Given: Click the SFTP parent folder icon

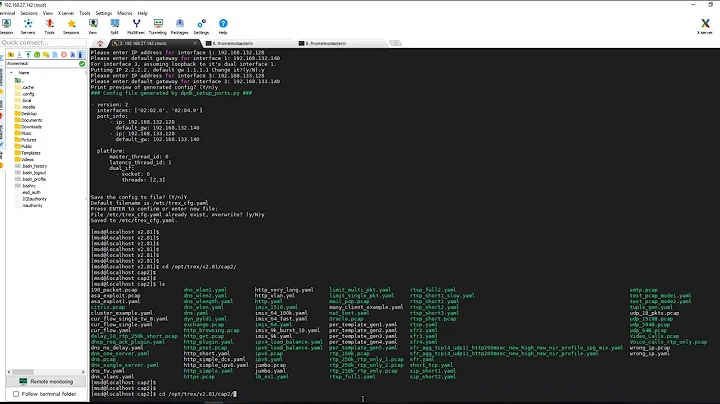Looking at the screenshot, I should tap(11, 55).
